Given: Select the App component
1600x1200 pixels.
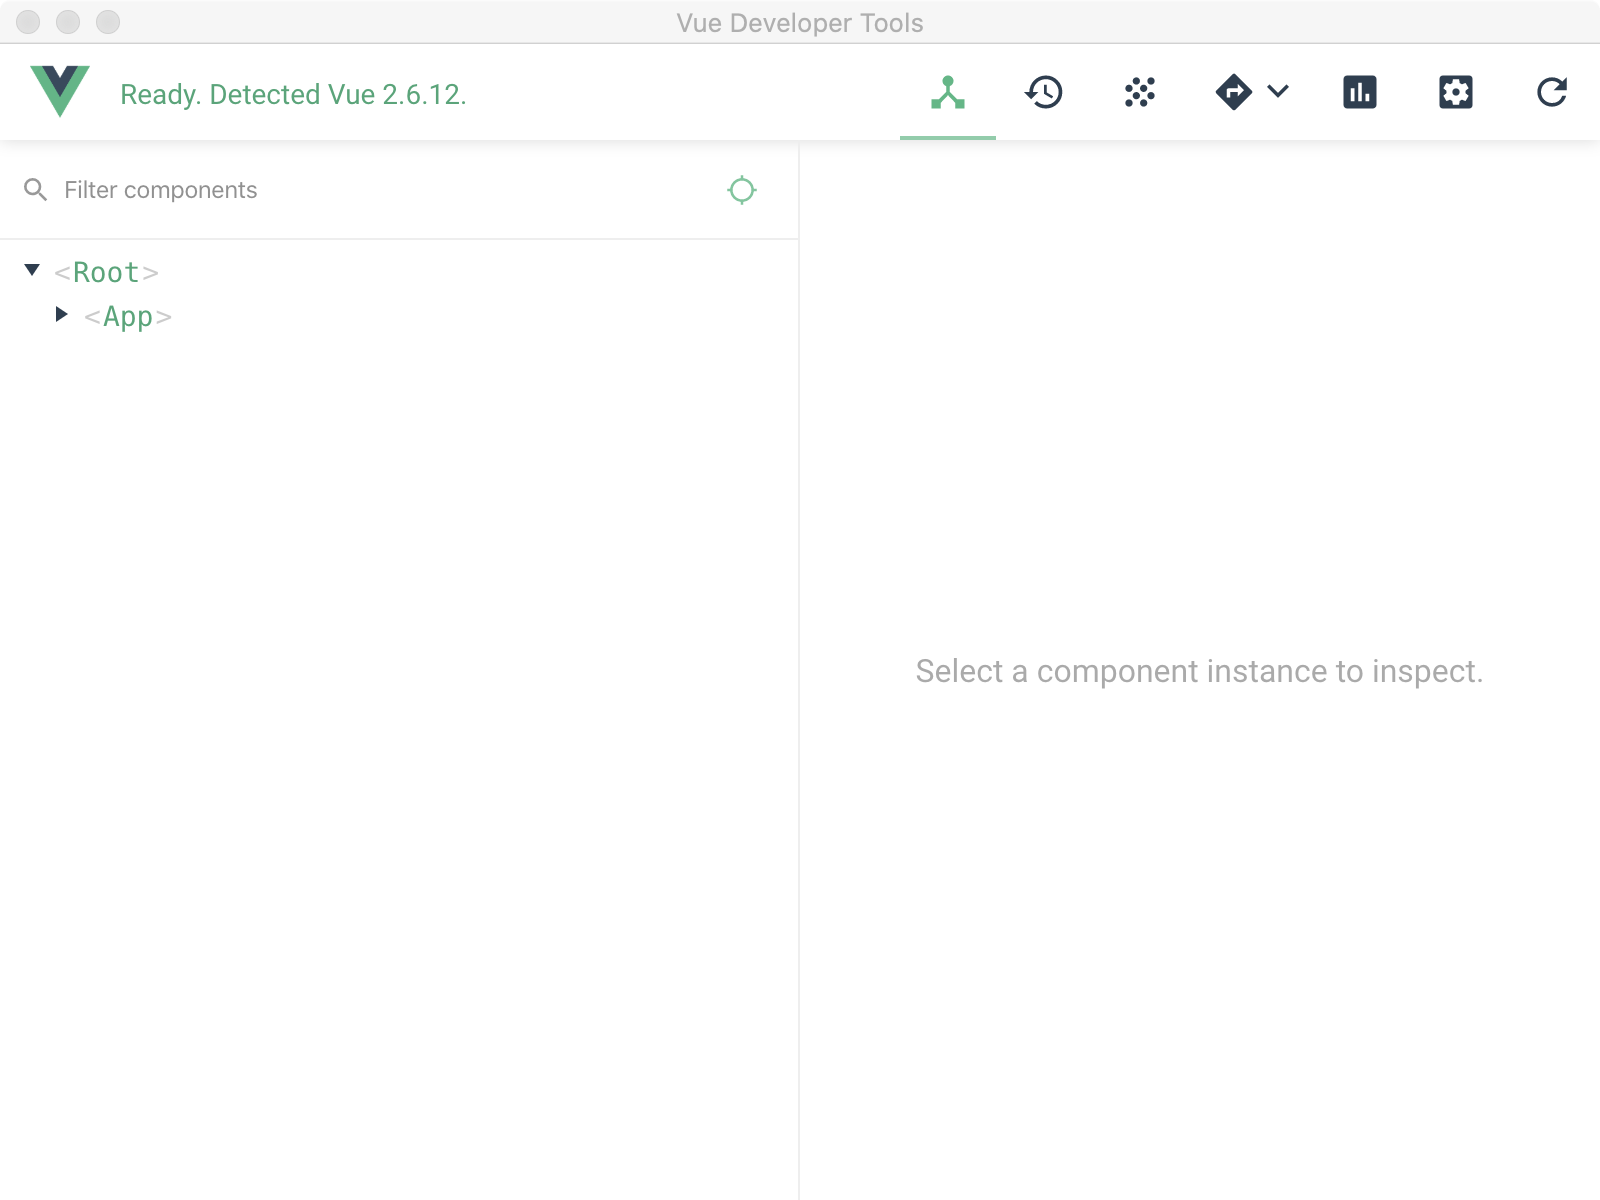Looking at the screenshot, I should click(x=128, y=316).
